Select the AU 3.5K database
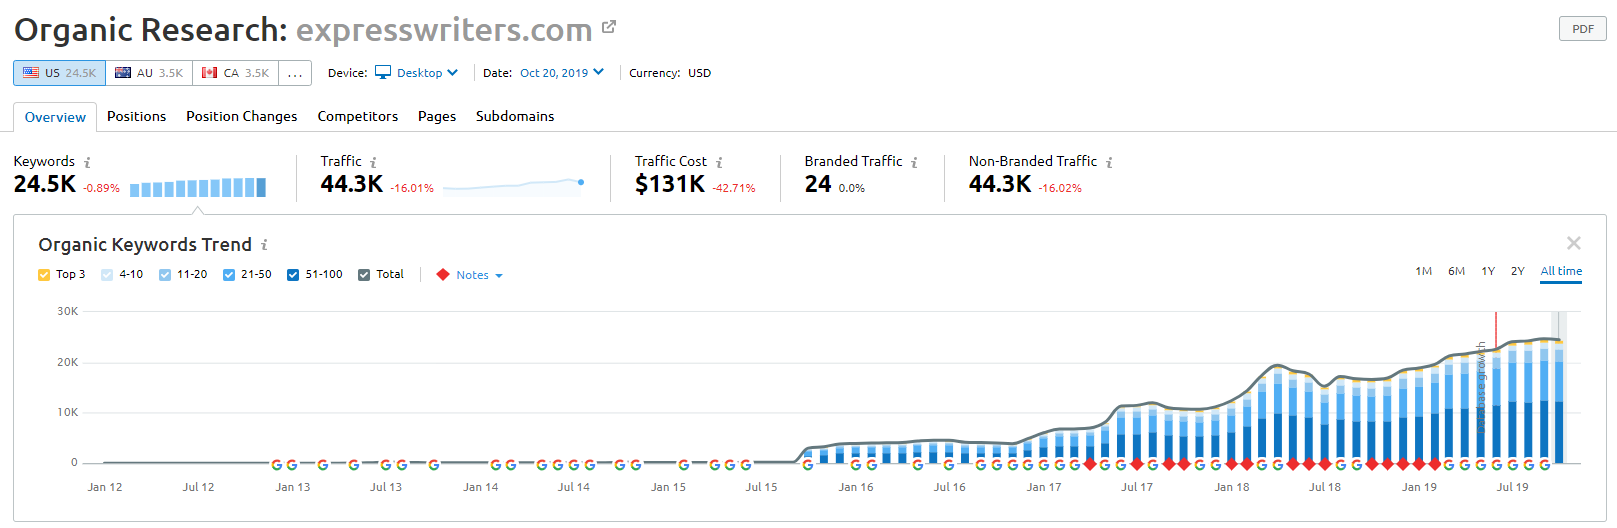1617x528 pixels. (x=149, y=73)
